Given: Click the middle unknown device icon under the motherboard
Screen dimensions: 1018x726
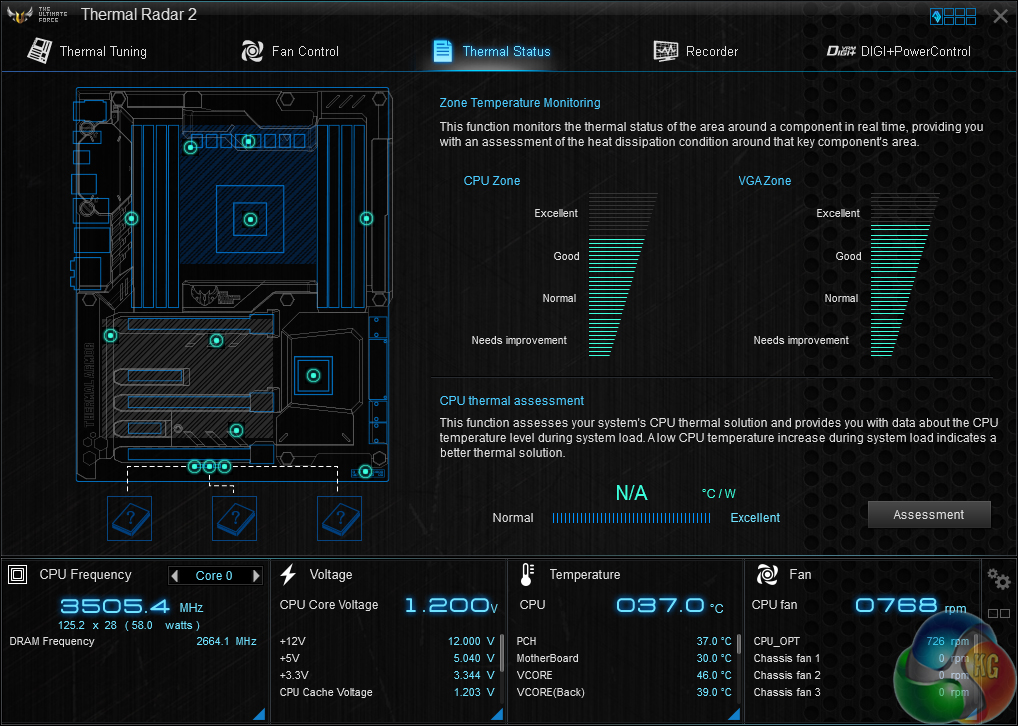Looking at the screenshot, I should [x=234, y=519].
